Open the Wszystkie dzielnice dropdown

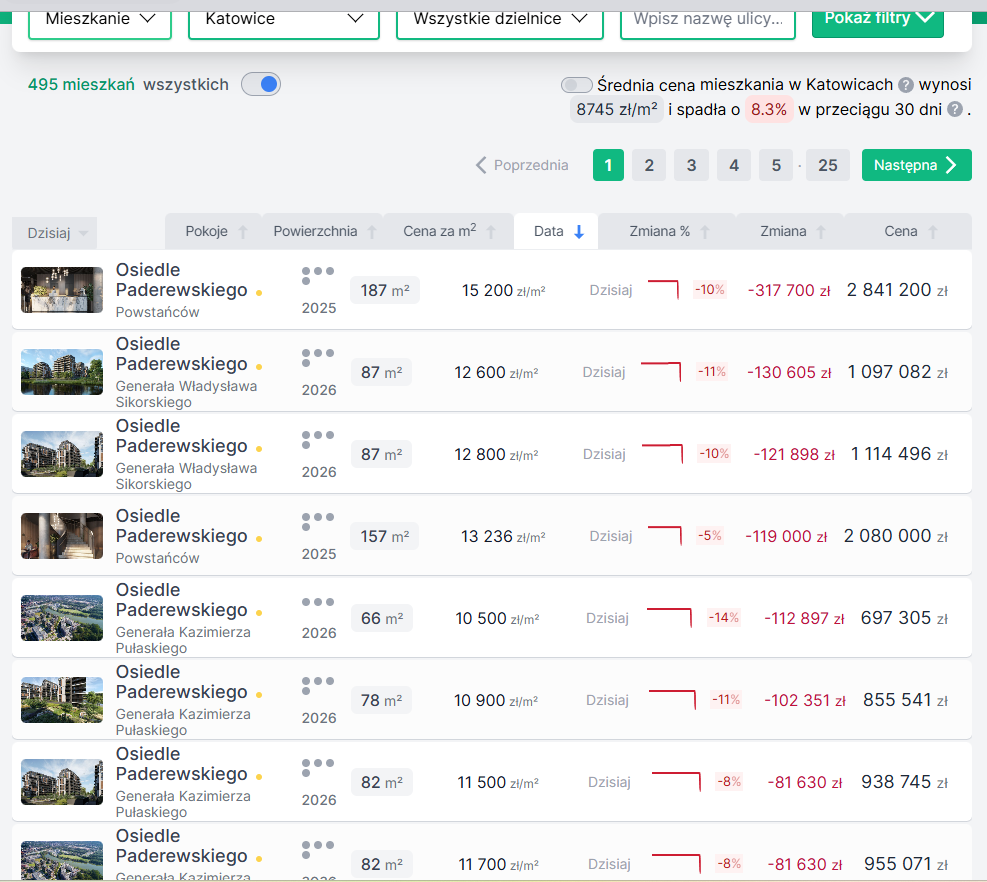[x=500, y=19]
